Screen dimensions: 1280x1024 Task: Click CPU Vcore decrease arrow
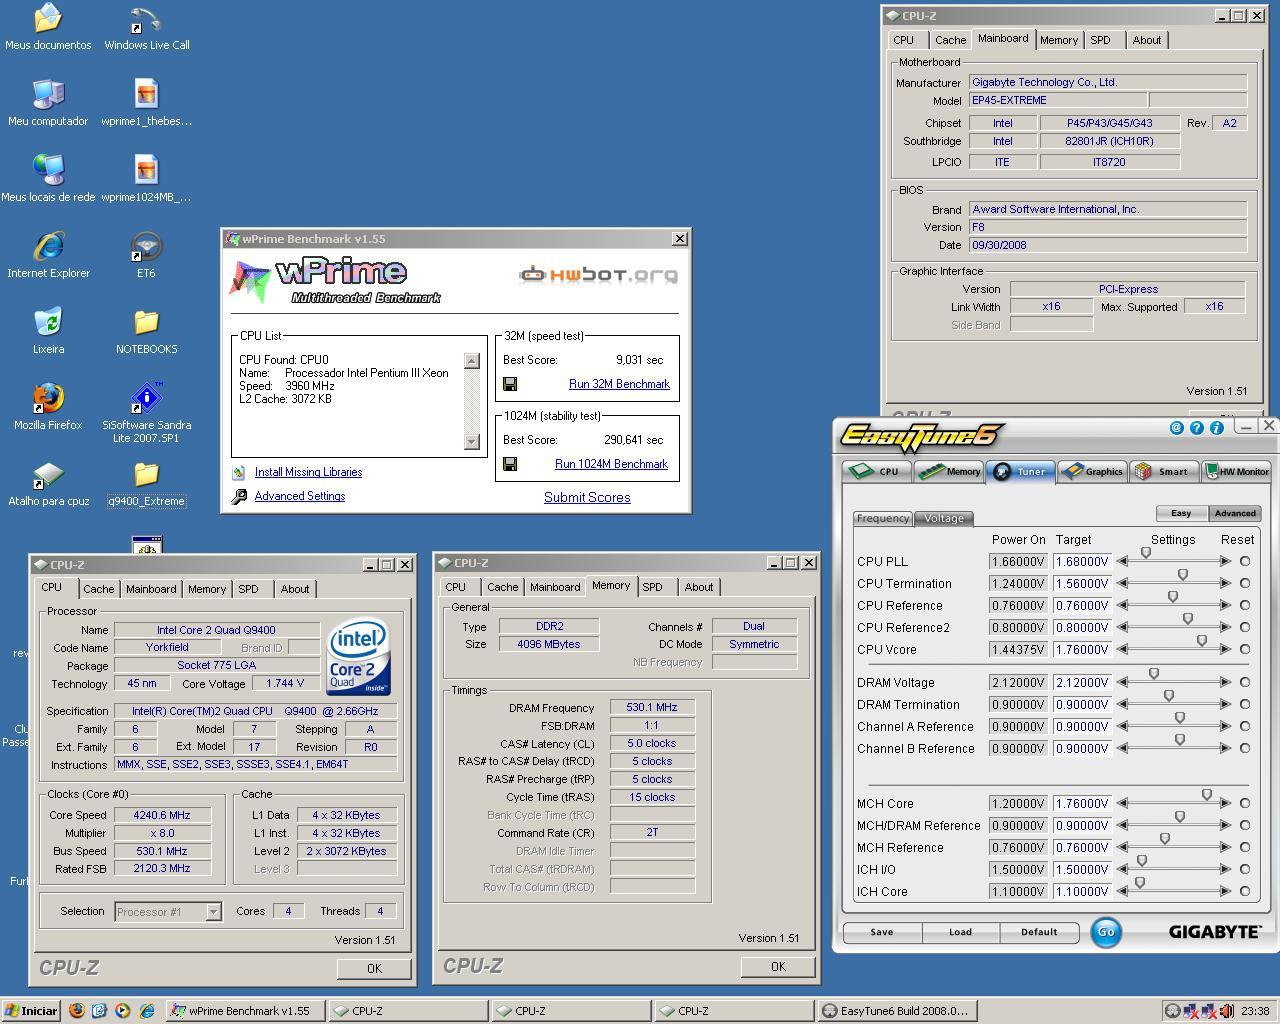[x=1122, y=649]
